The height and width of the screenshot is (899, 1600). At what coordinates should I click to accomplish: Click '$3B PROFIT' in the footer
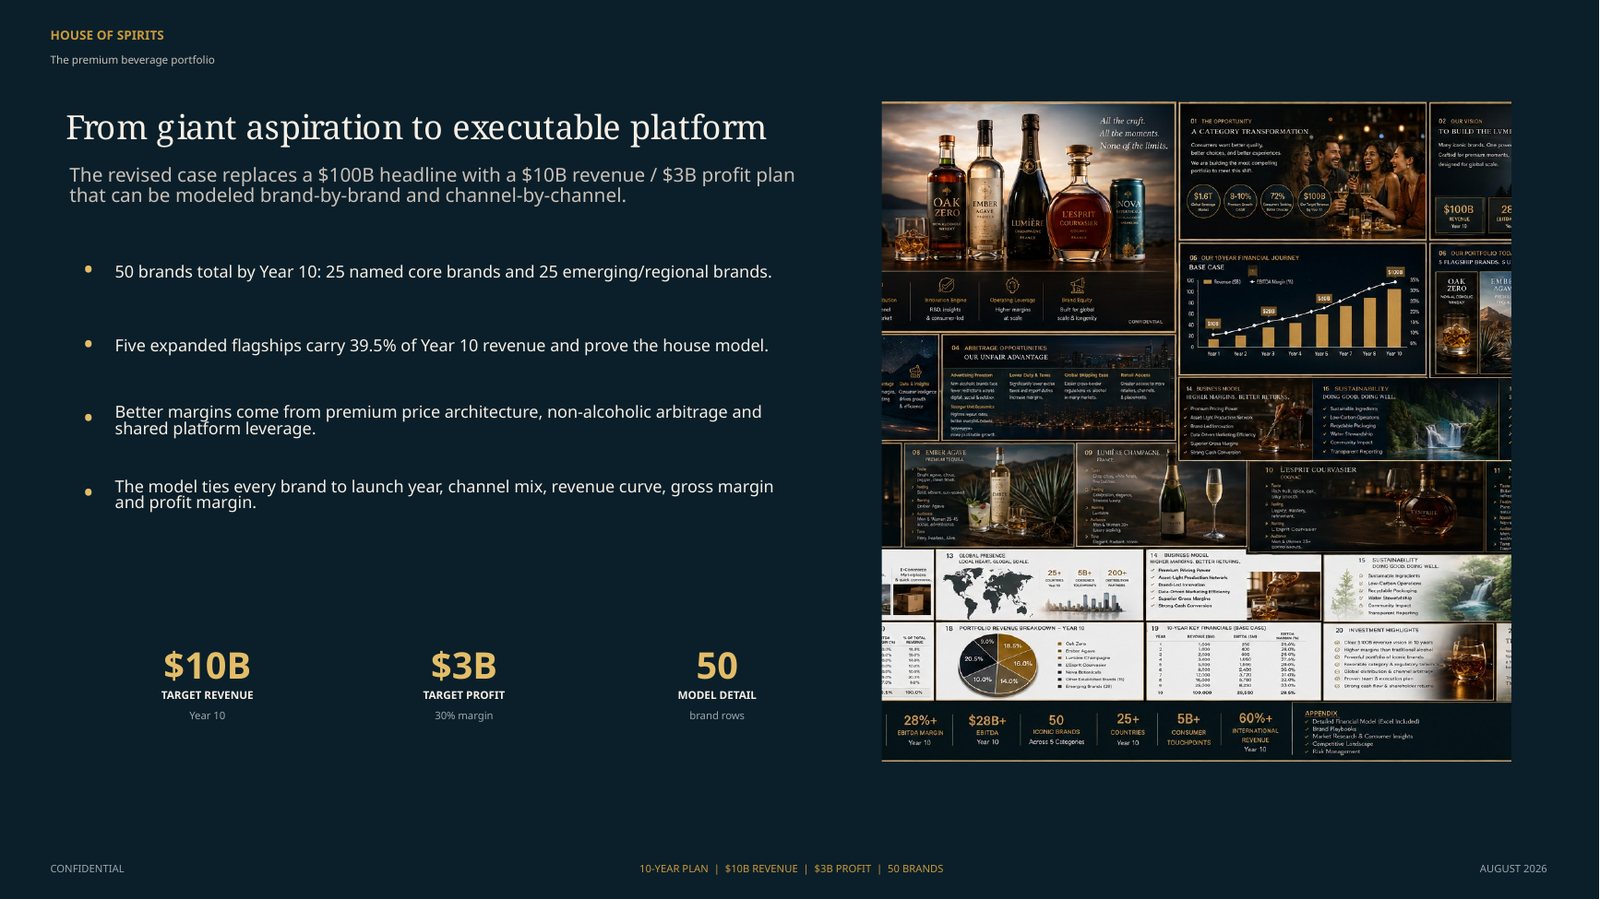click(842, 869)
